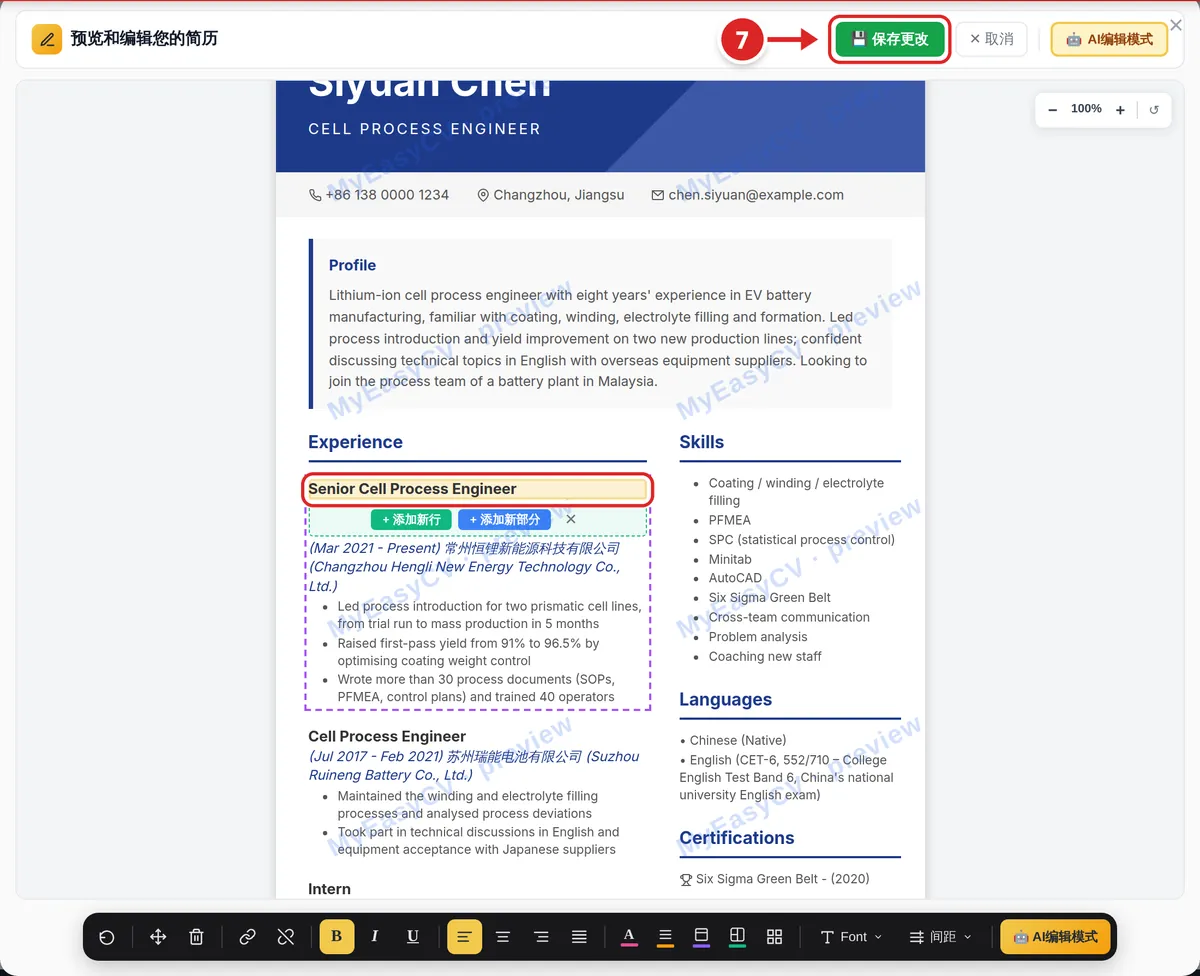Click the Raised first-pass yield bullet

pos(468,652)
